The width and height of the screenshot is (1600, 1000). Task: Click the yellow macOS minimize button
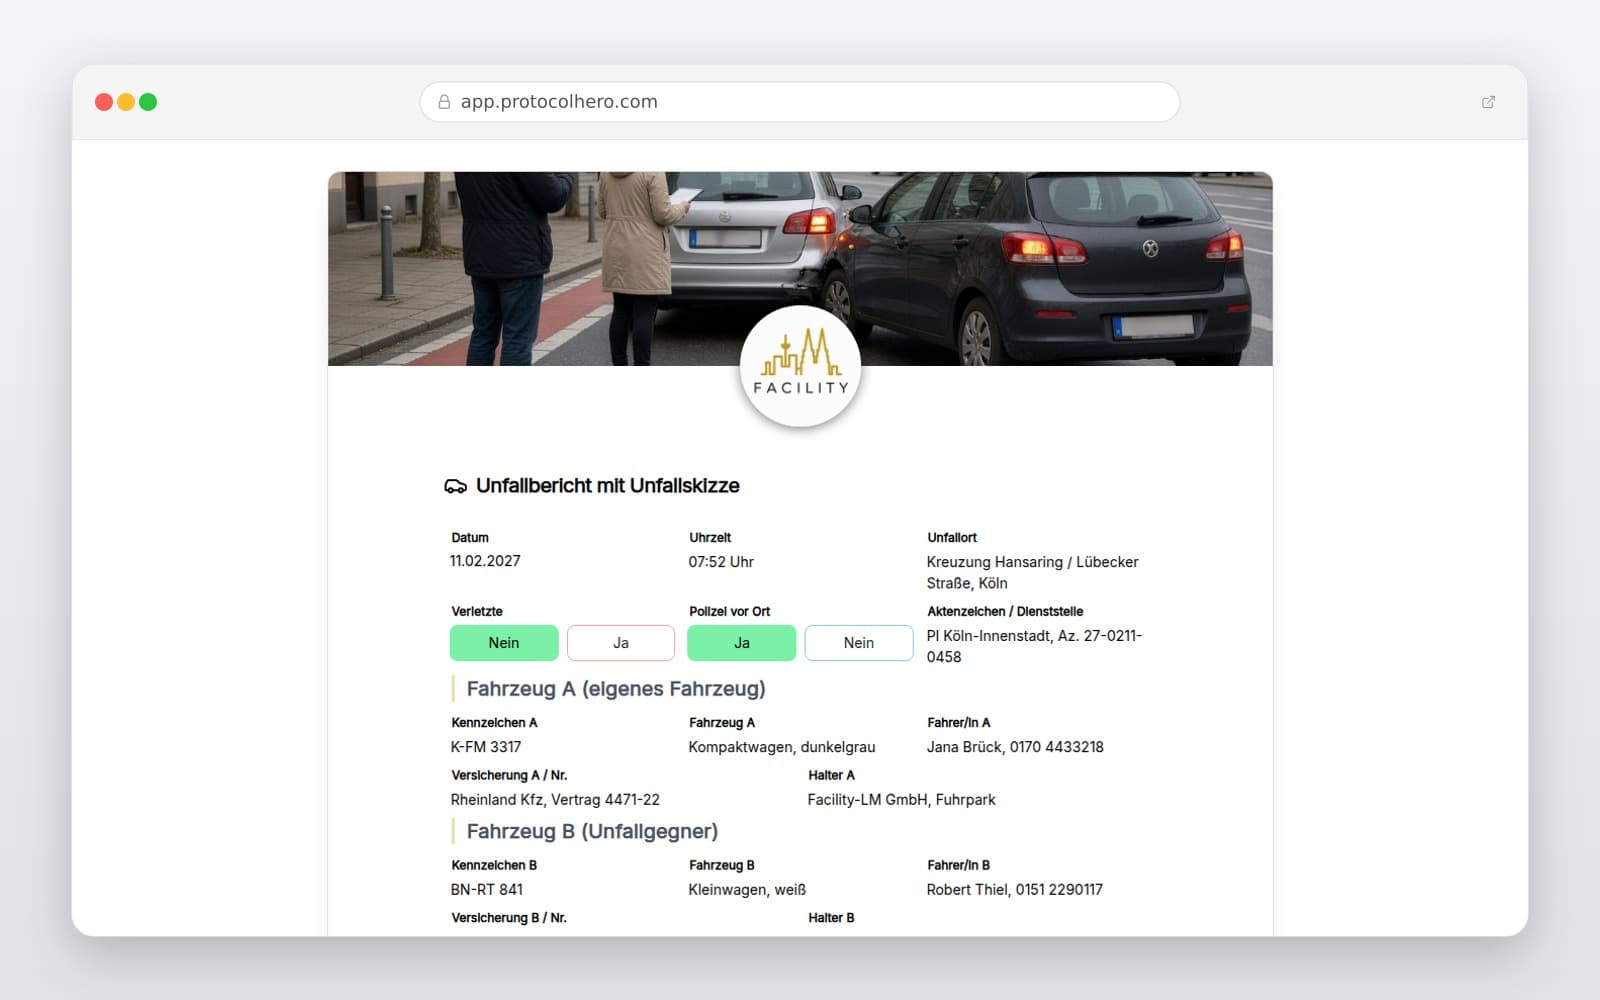point(126,102)
